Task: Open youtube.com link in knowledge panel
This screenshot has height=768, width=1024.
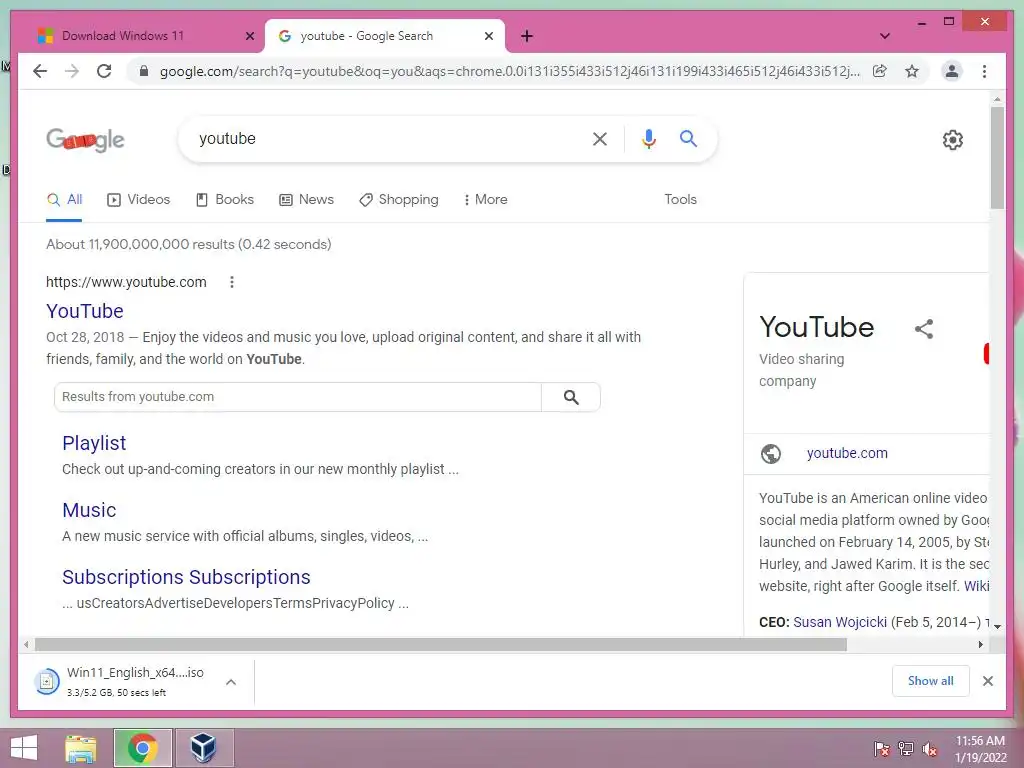Action: [x=847, y=453]
